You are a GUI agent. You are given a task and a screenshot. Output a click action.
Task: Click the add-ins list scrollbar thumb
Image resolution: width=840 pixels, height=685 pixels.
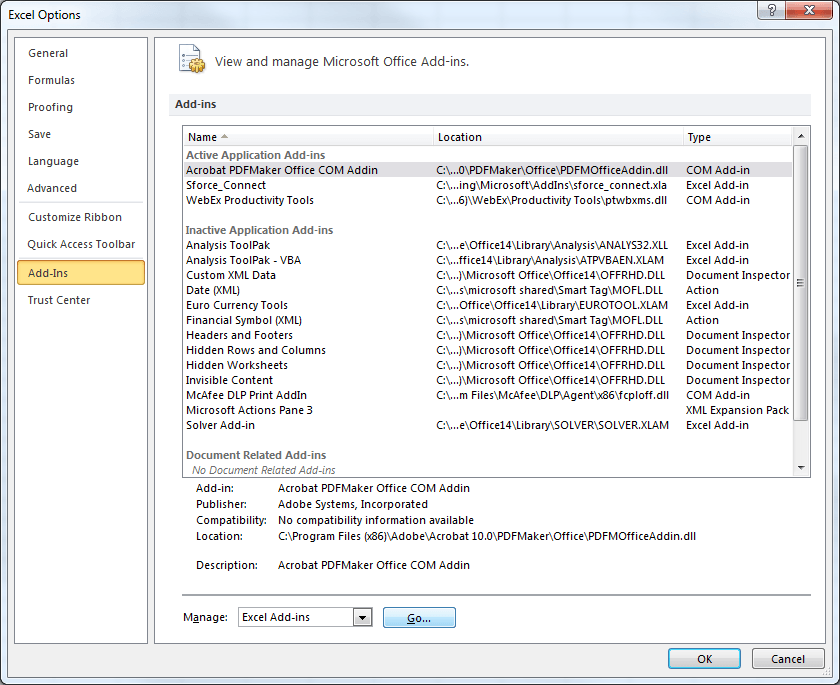pyautogui.click(x=801, y=283)
